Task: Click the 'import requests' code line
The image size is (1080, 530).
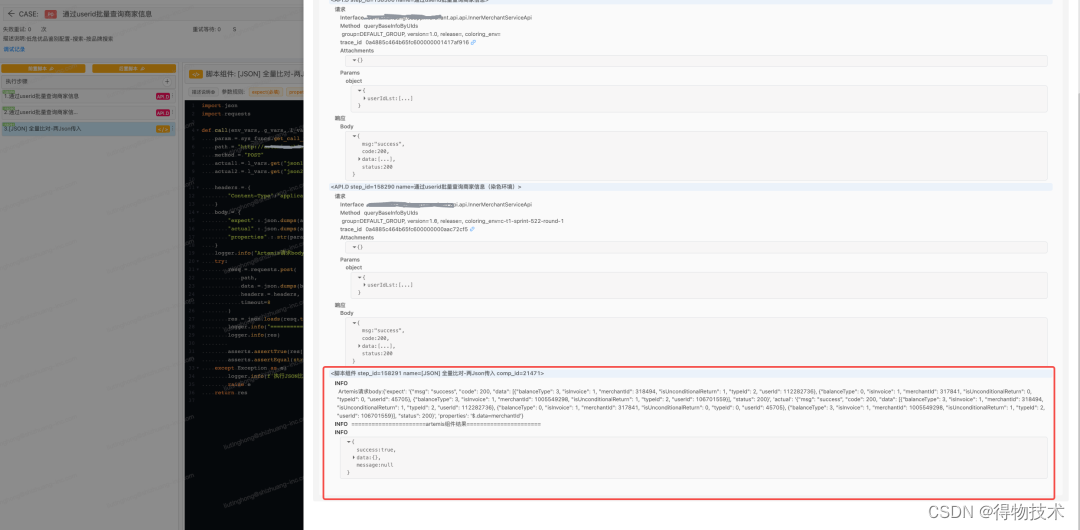Action: [x=228, y=113]
